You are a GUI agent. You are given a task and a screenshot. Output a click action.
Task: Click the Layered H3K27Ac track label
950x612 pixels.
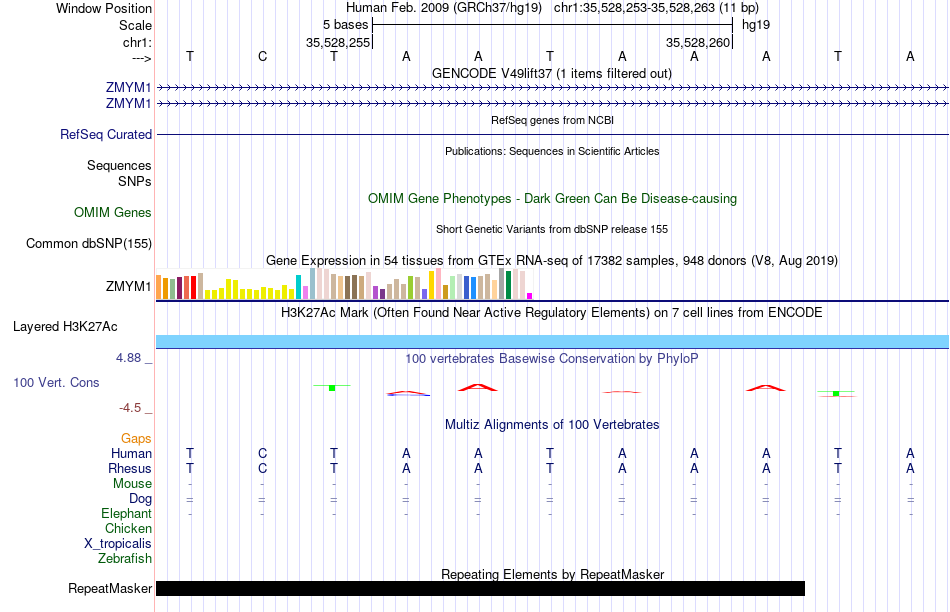click(x=65, y=326)
